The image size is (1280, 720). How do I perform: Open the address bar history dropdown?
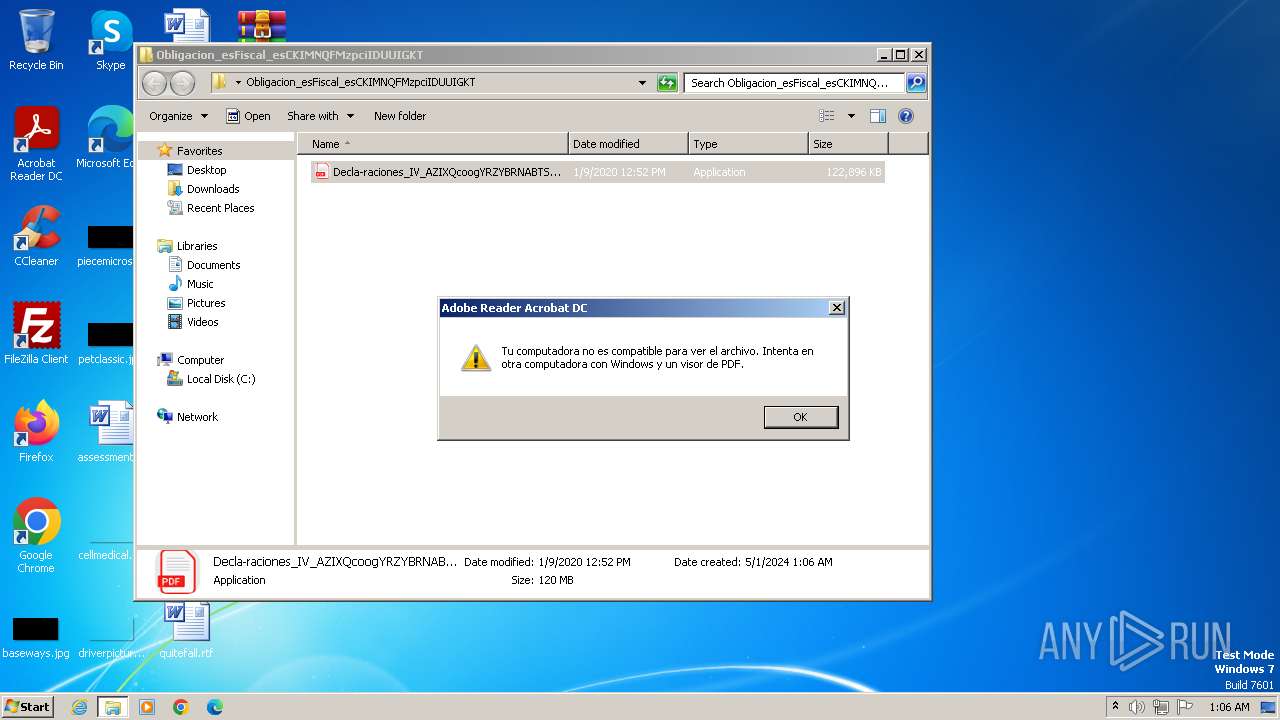coord(642,83)
